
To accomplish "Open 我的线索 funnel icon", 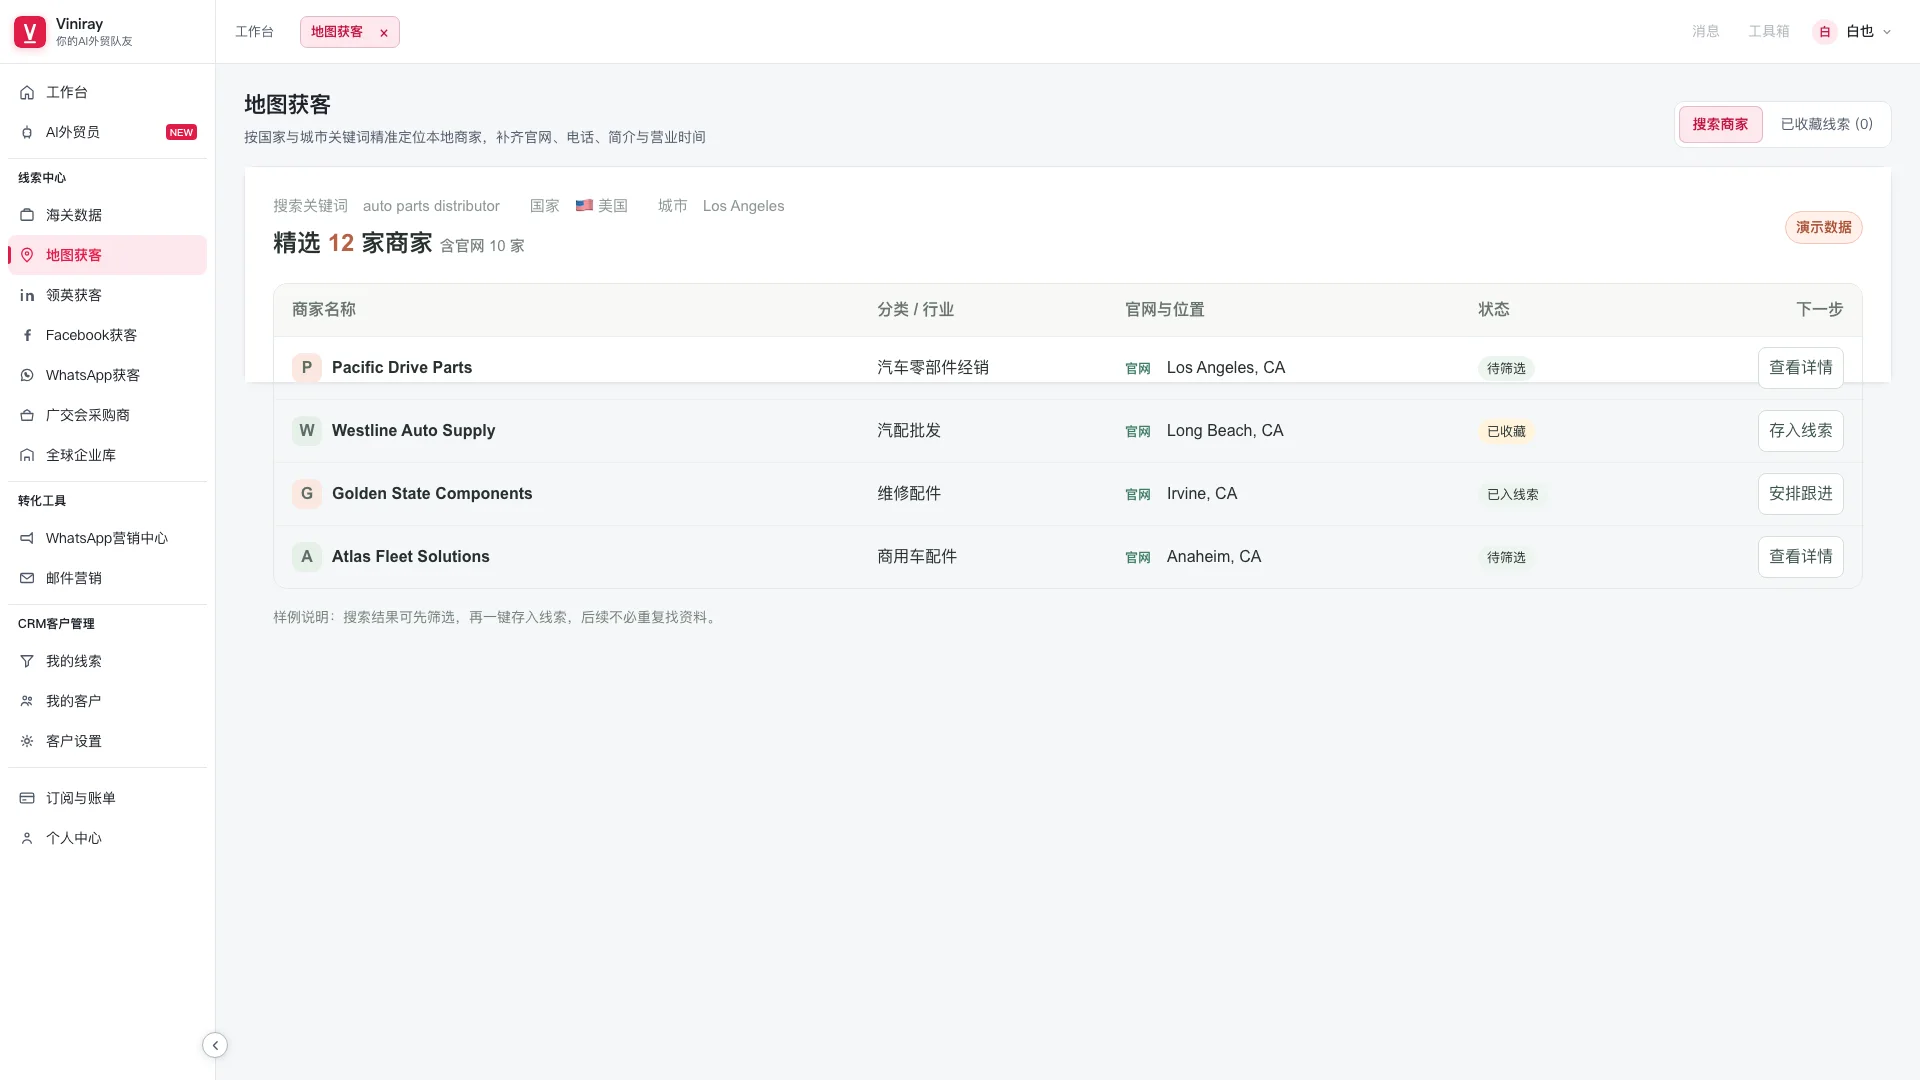I will click(27, 661).
